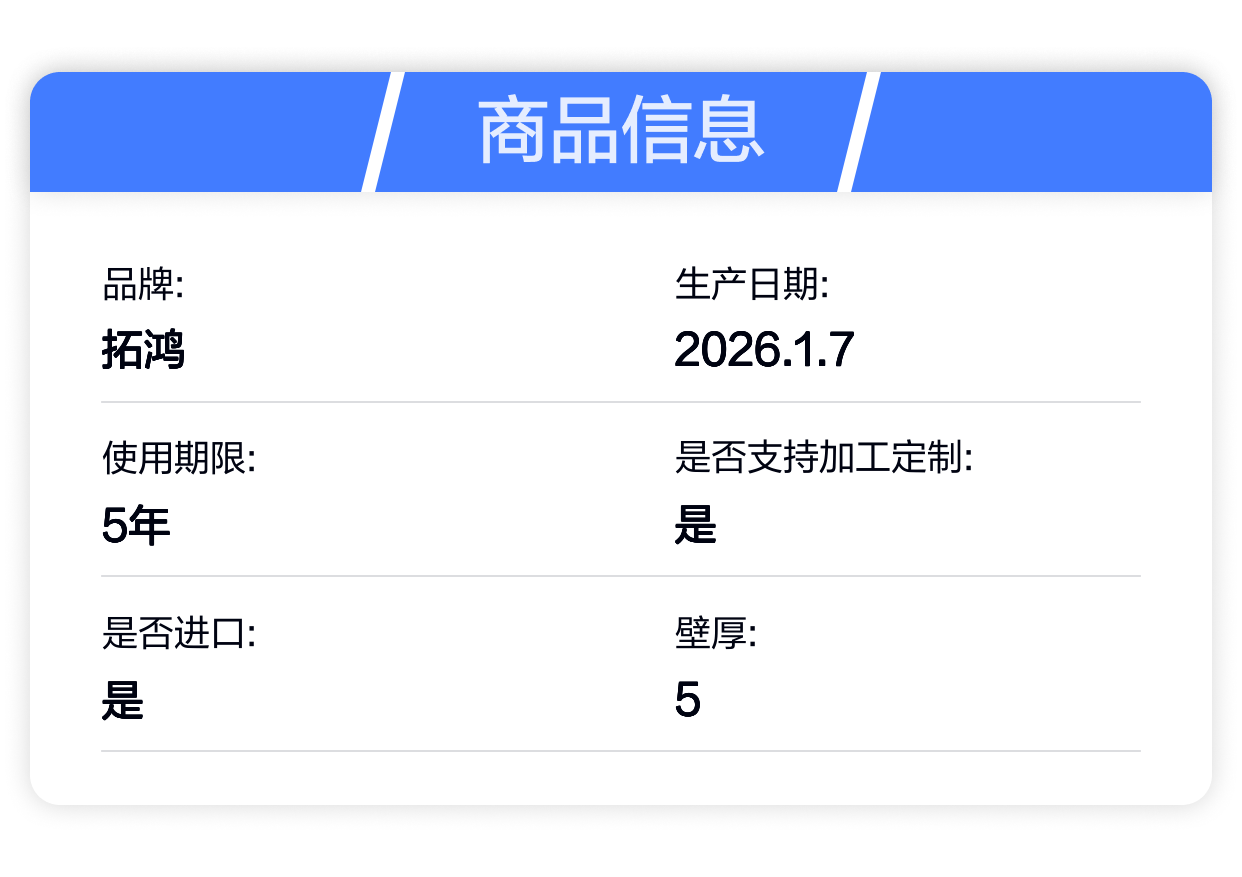Click the bottom divider line below 壁厚 value
This screenshot has height=877, width=1242.
click(620, 750)
